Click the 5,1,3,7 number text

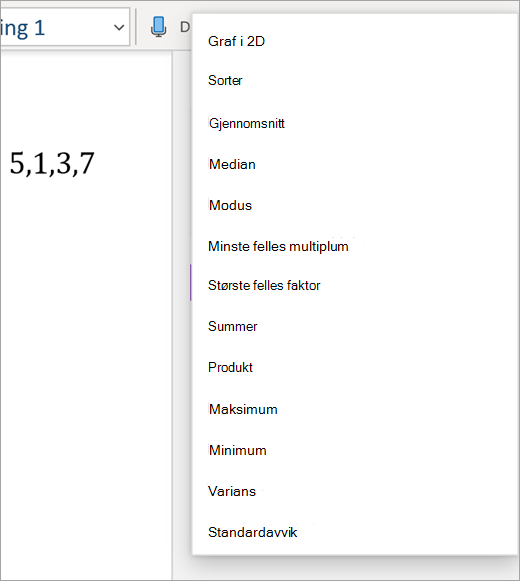[52, 163]
